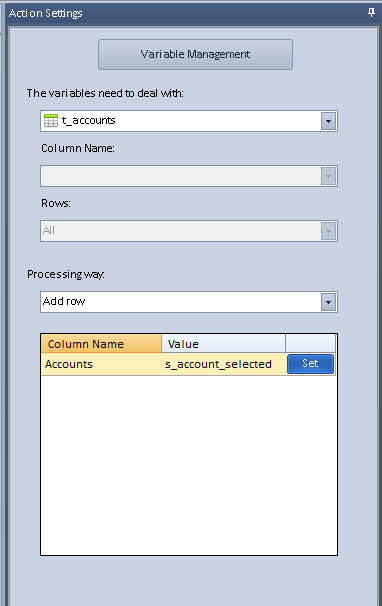The height and width of the screenshot is (606, 382).
Task: Click the Add row processing option text
Action: (x=64, y=301)
